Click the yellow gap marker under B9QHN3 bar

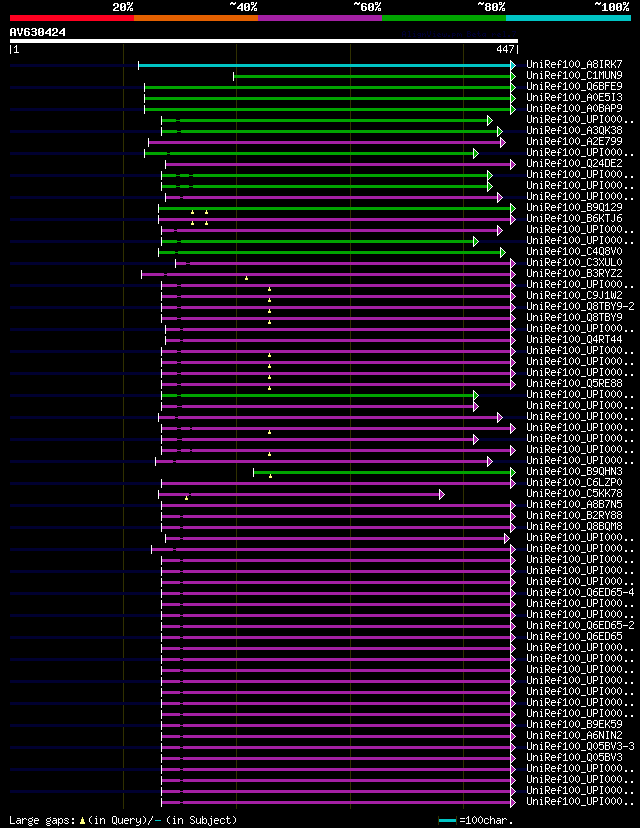coord(270,476)
